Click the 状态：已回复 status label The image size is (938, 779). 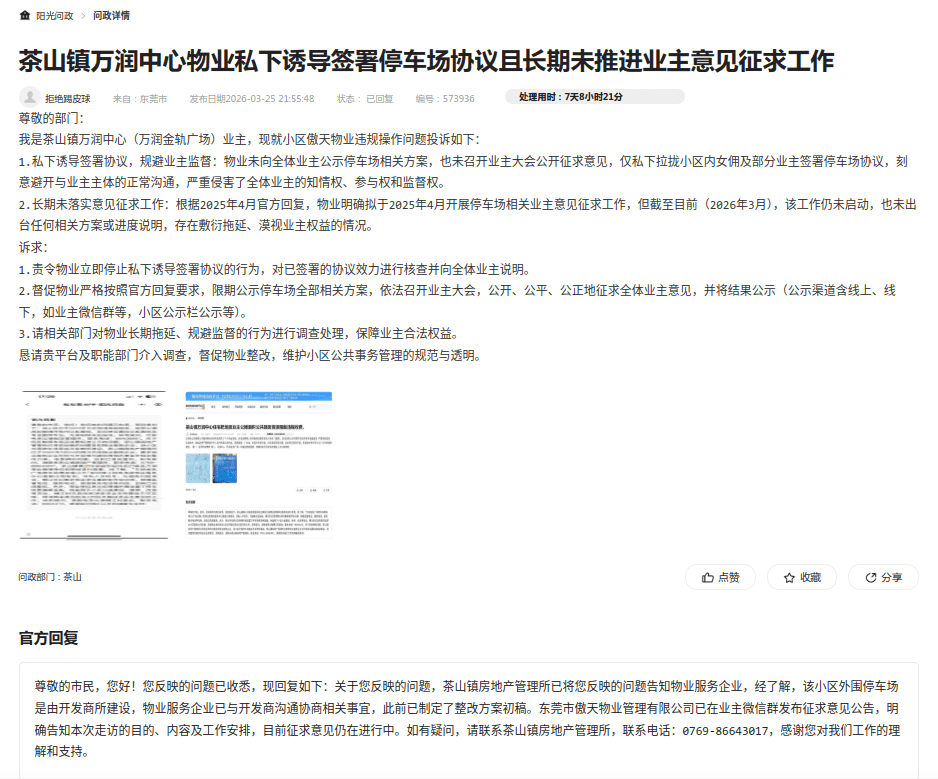click(365, 99)
